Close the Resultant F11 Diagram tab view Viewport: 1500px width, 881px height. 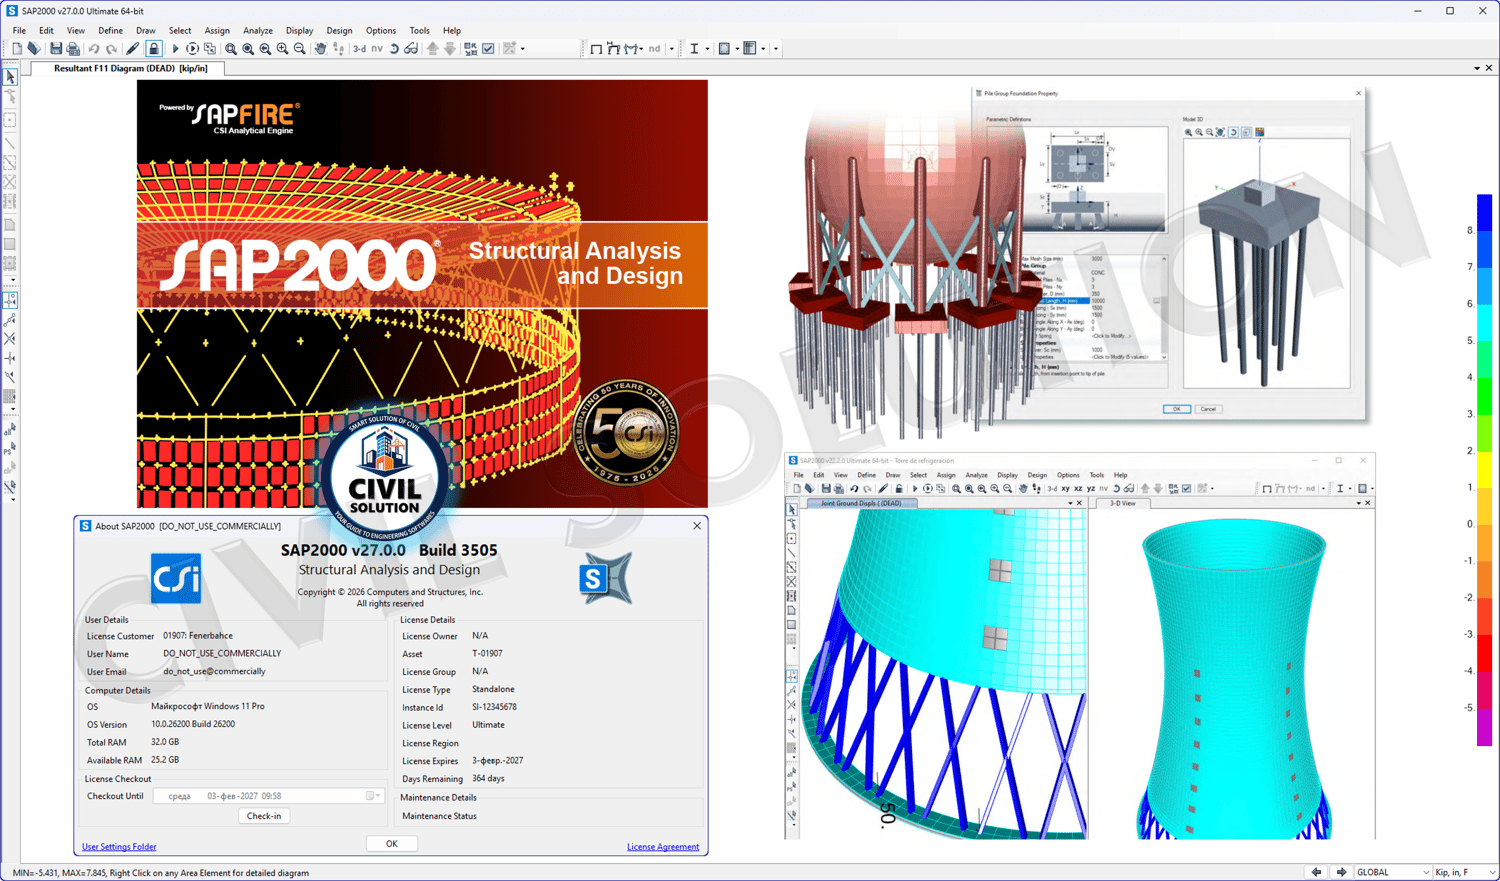coord(1489,69)
